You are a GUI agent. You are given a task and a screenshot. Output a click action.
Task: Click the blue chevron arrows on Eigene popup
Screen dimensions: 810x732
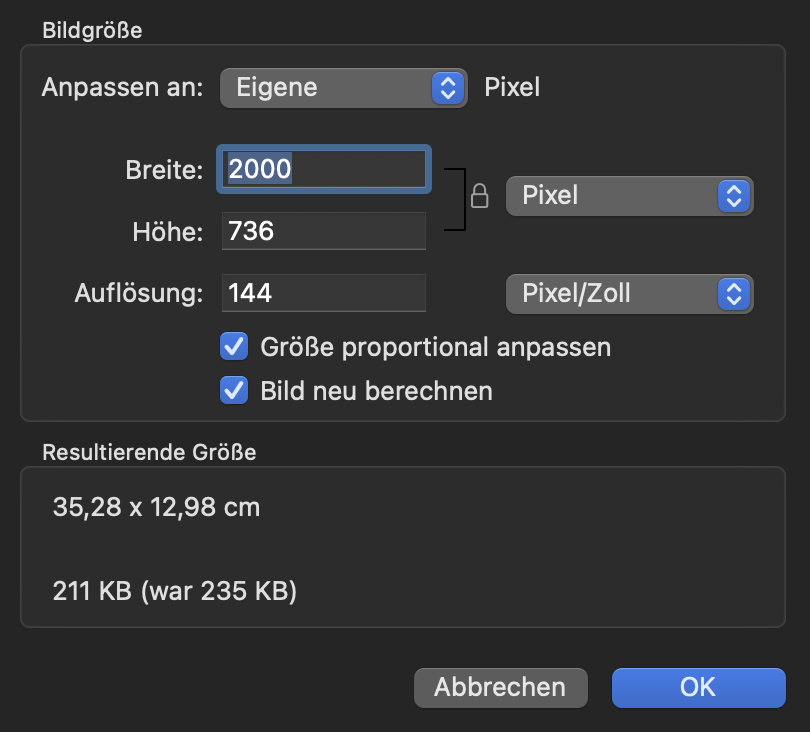(x=447, y=87)
